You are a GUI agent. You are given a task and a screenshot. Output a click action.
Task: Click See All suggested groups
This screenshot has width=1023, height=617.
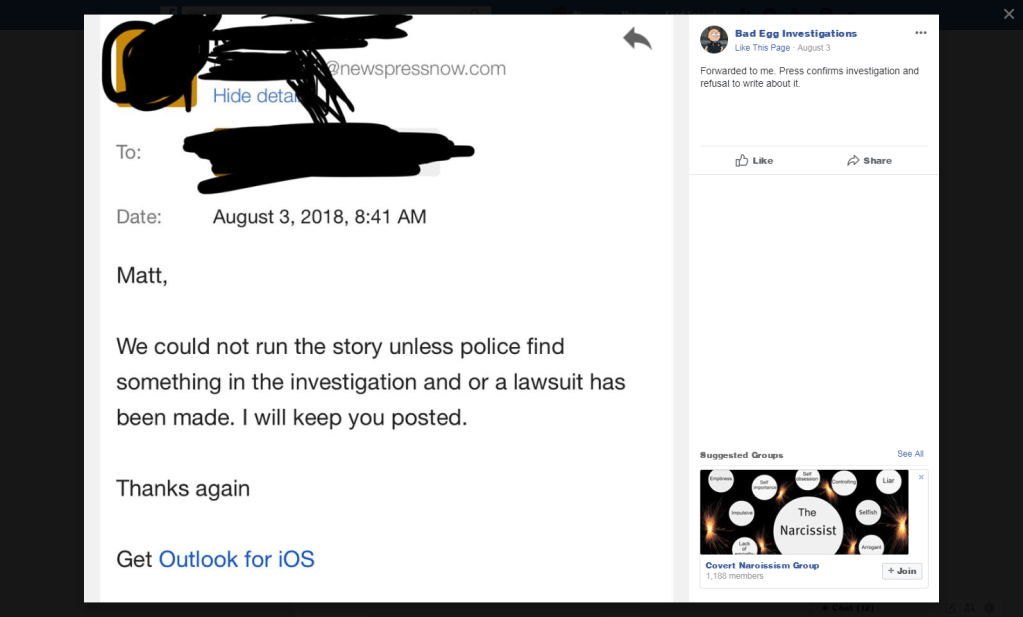coord(910,454)
